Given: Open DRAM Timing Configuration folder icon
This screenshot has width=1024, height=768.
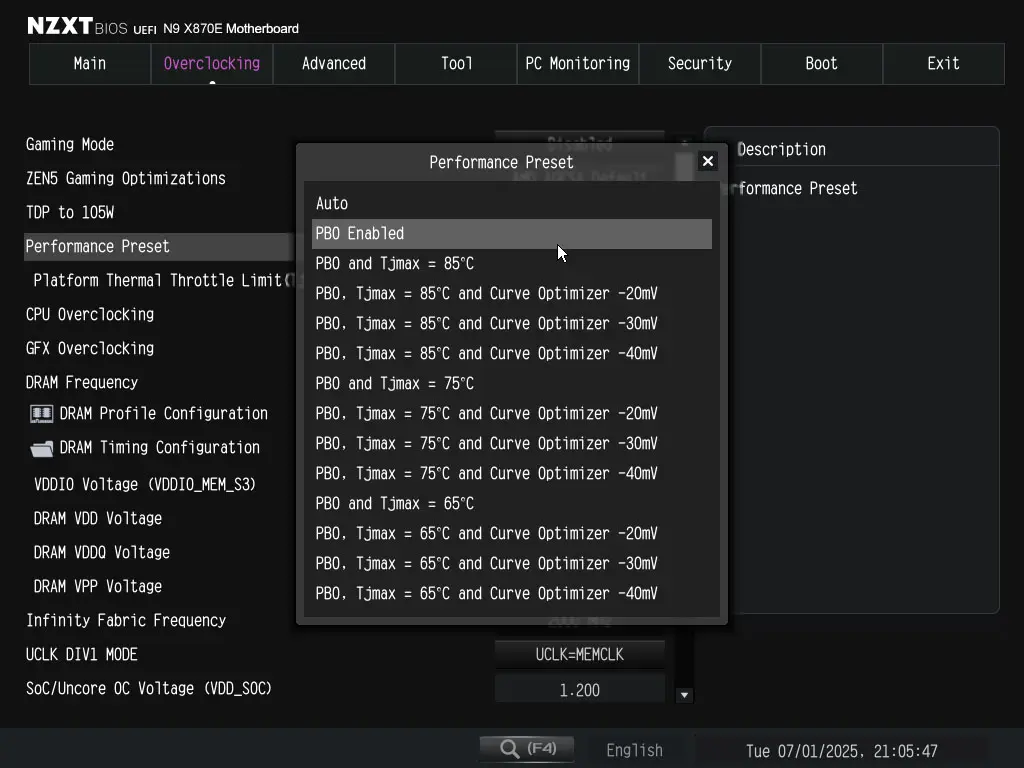Looking at the screenshot, I should click(41, 448).
